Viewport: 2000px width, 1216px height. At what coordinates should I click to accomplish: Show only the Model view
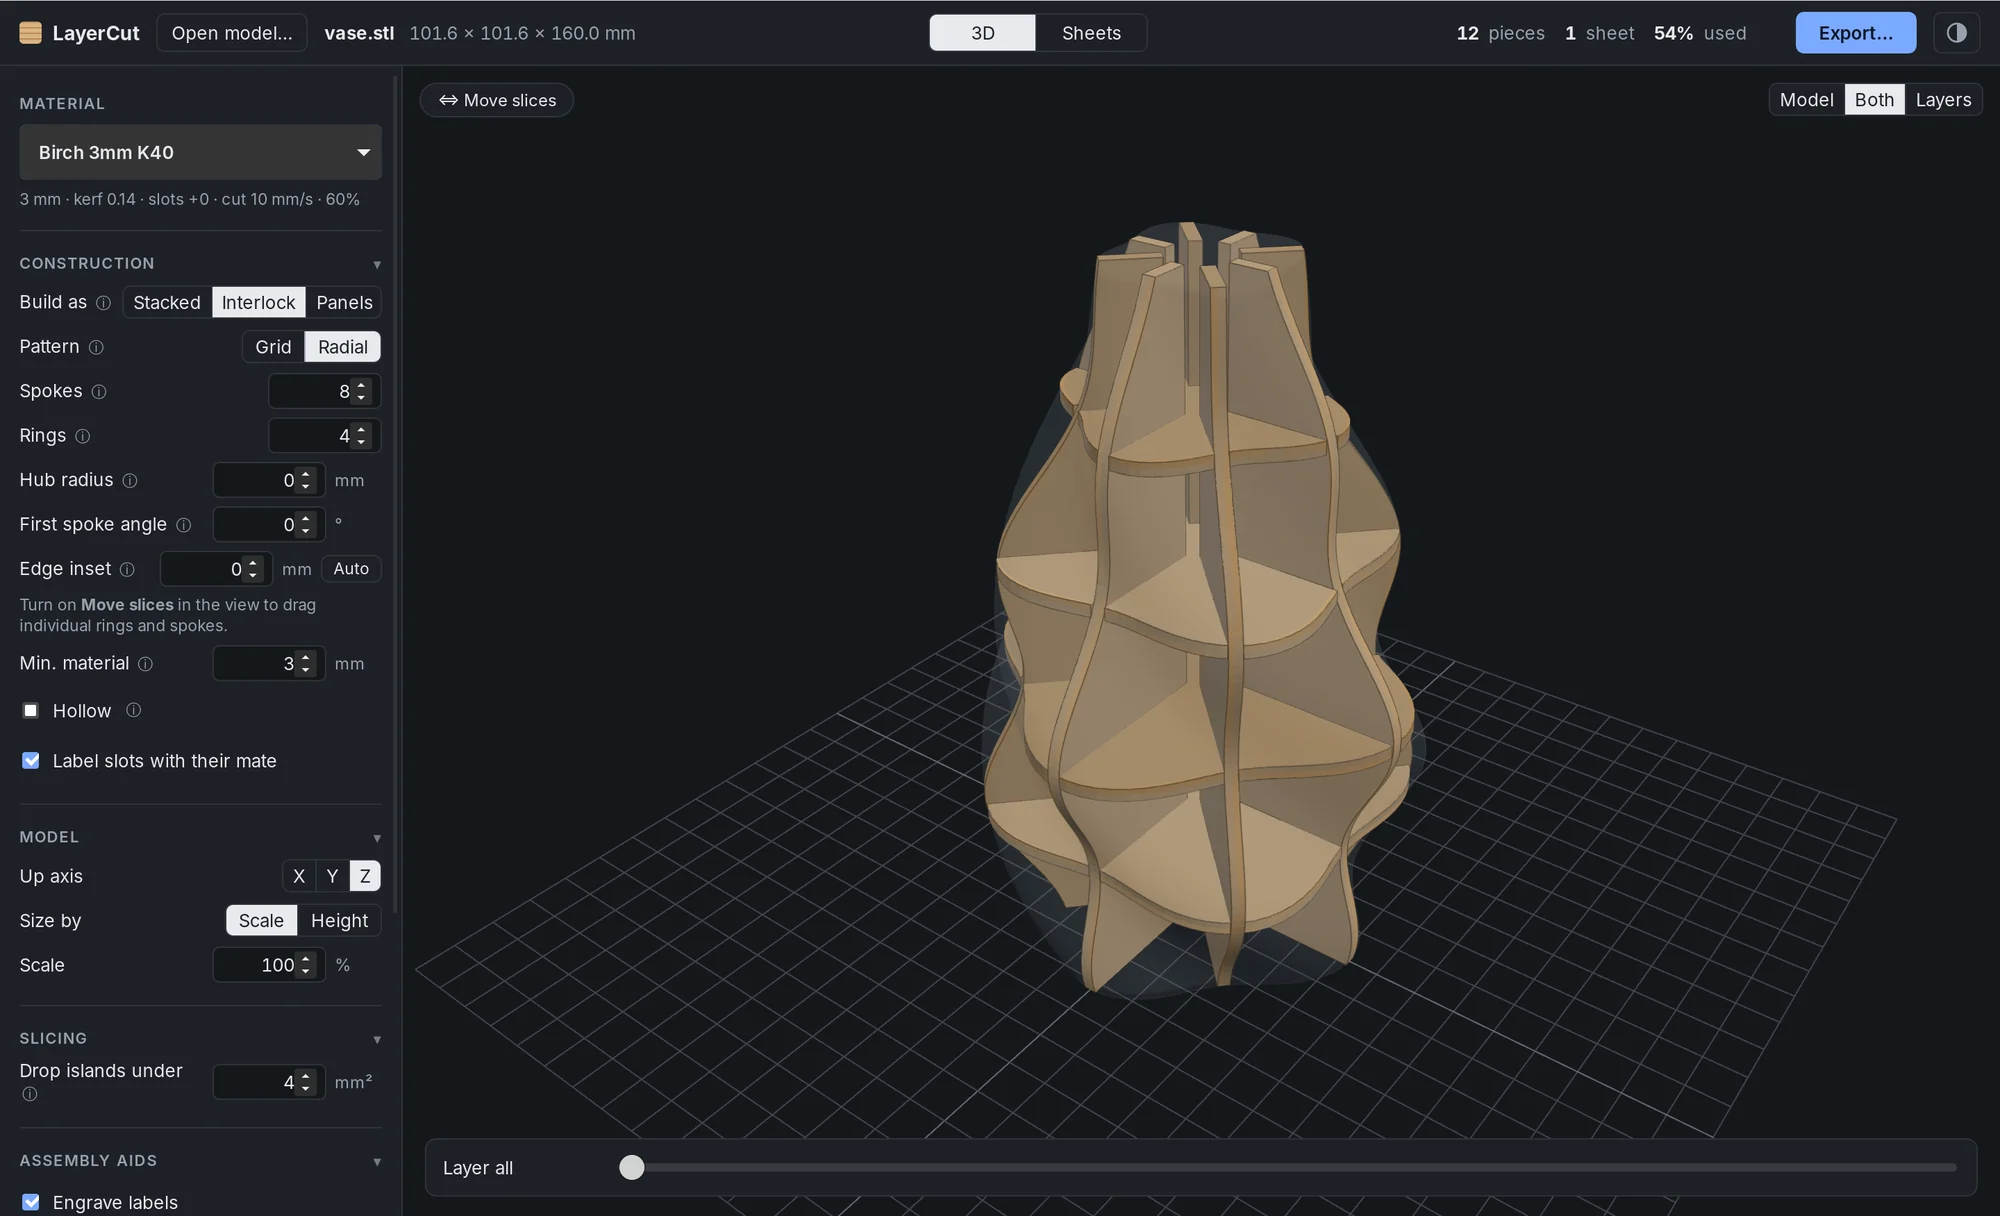[1806, 100]
